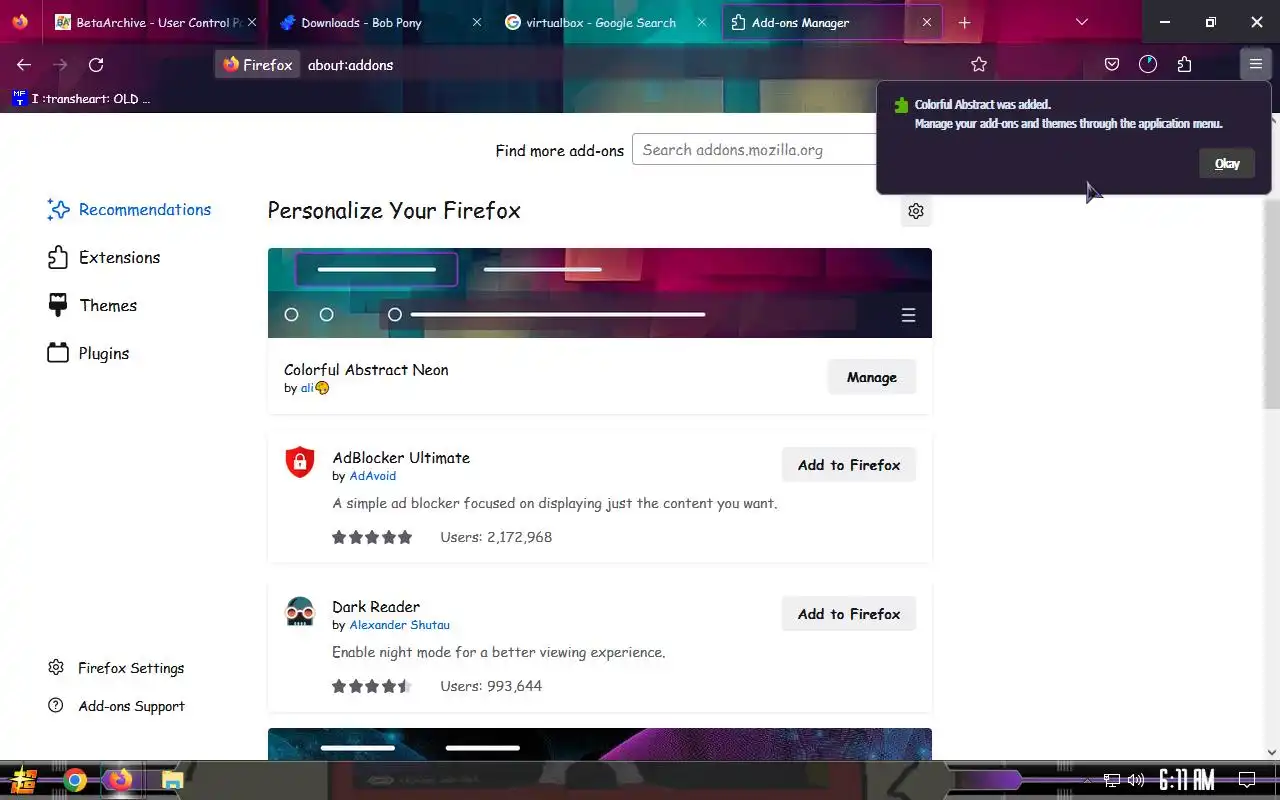
Task: Click the Extensions puzzle icon in toolbar
Action: 1184,64
